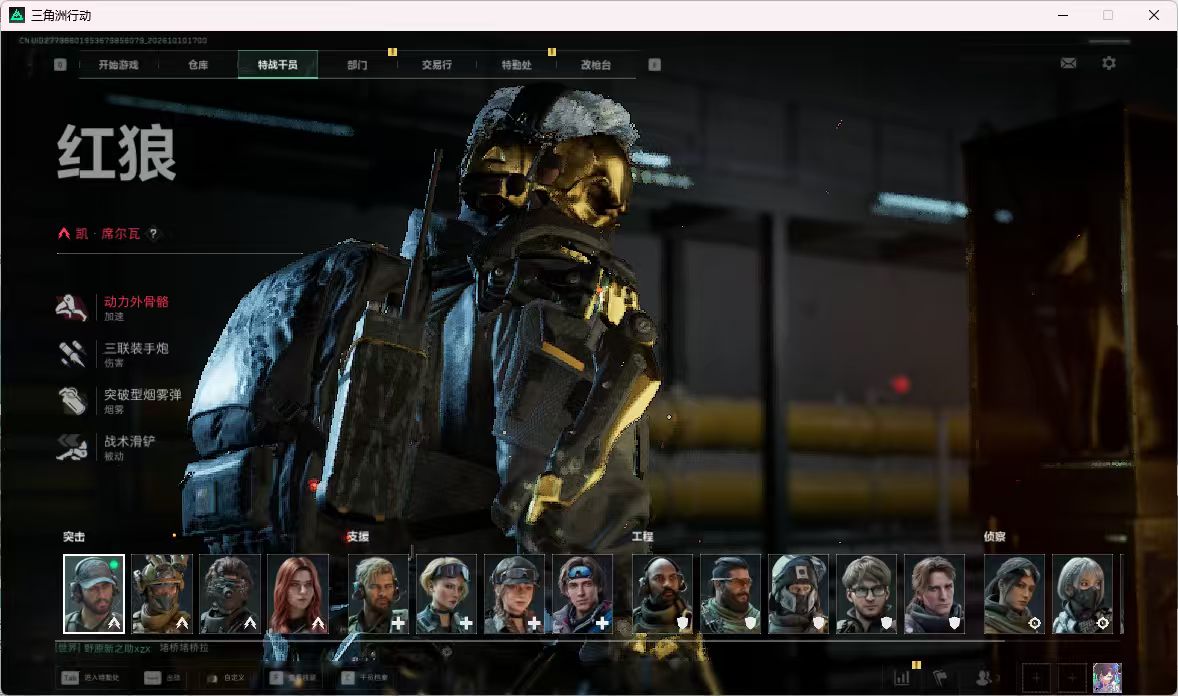Open the settings gear icon
Viewport: 1178px width, 696px height.
(1109, 63)
